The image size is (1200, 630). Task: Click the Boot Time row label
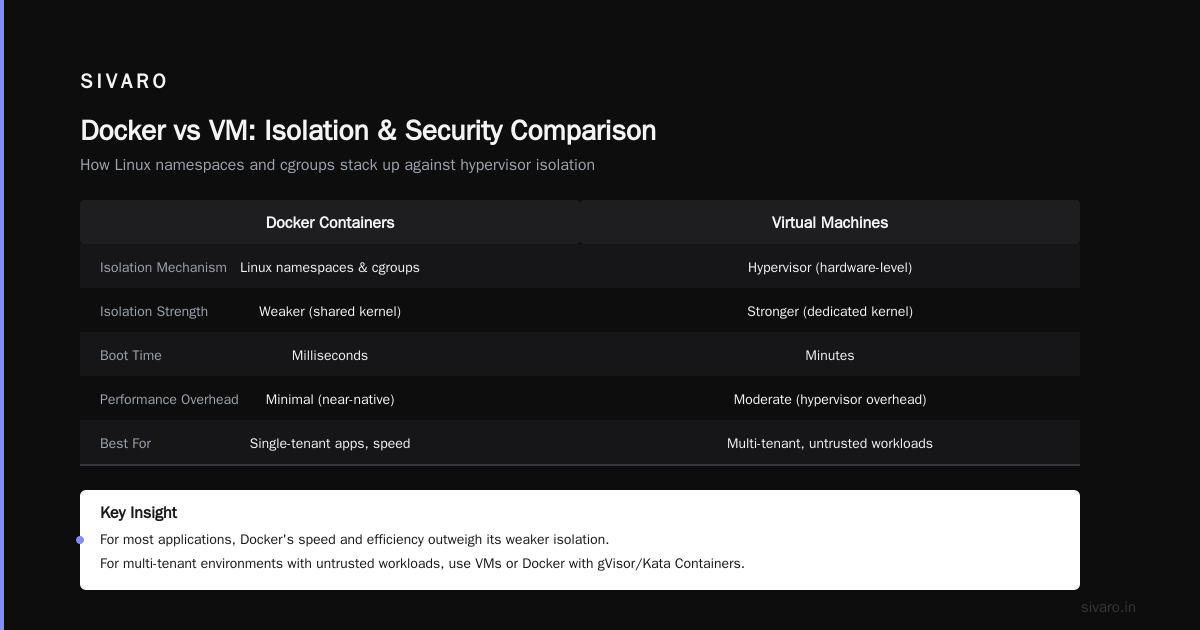click(131, 356)
